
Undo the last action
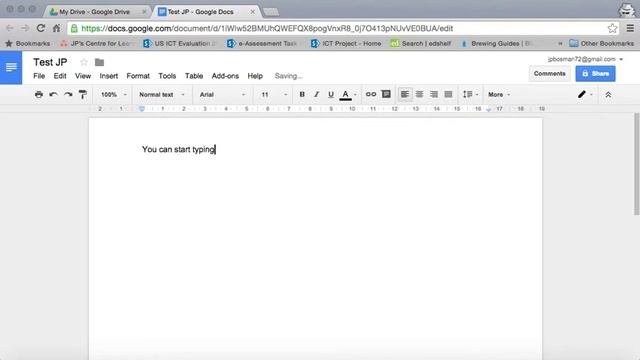(53, 94)
